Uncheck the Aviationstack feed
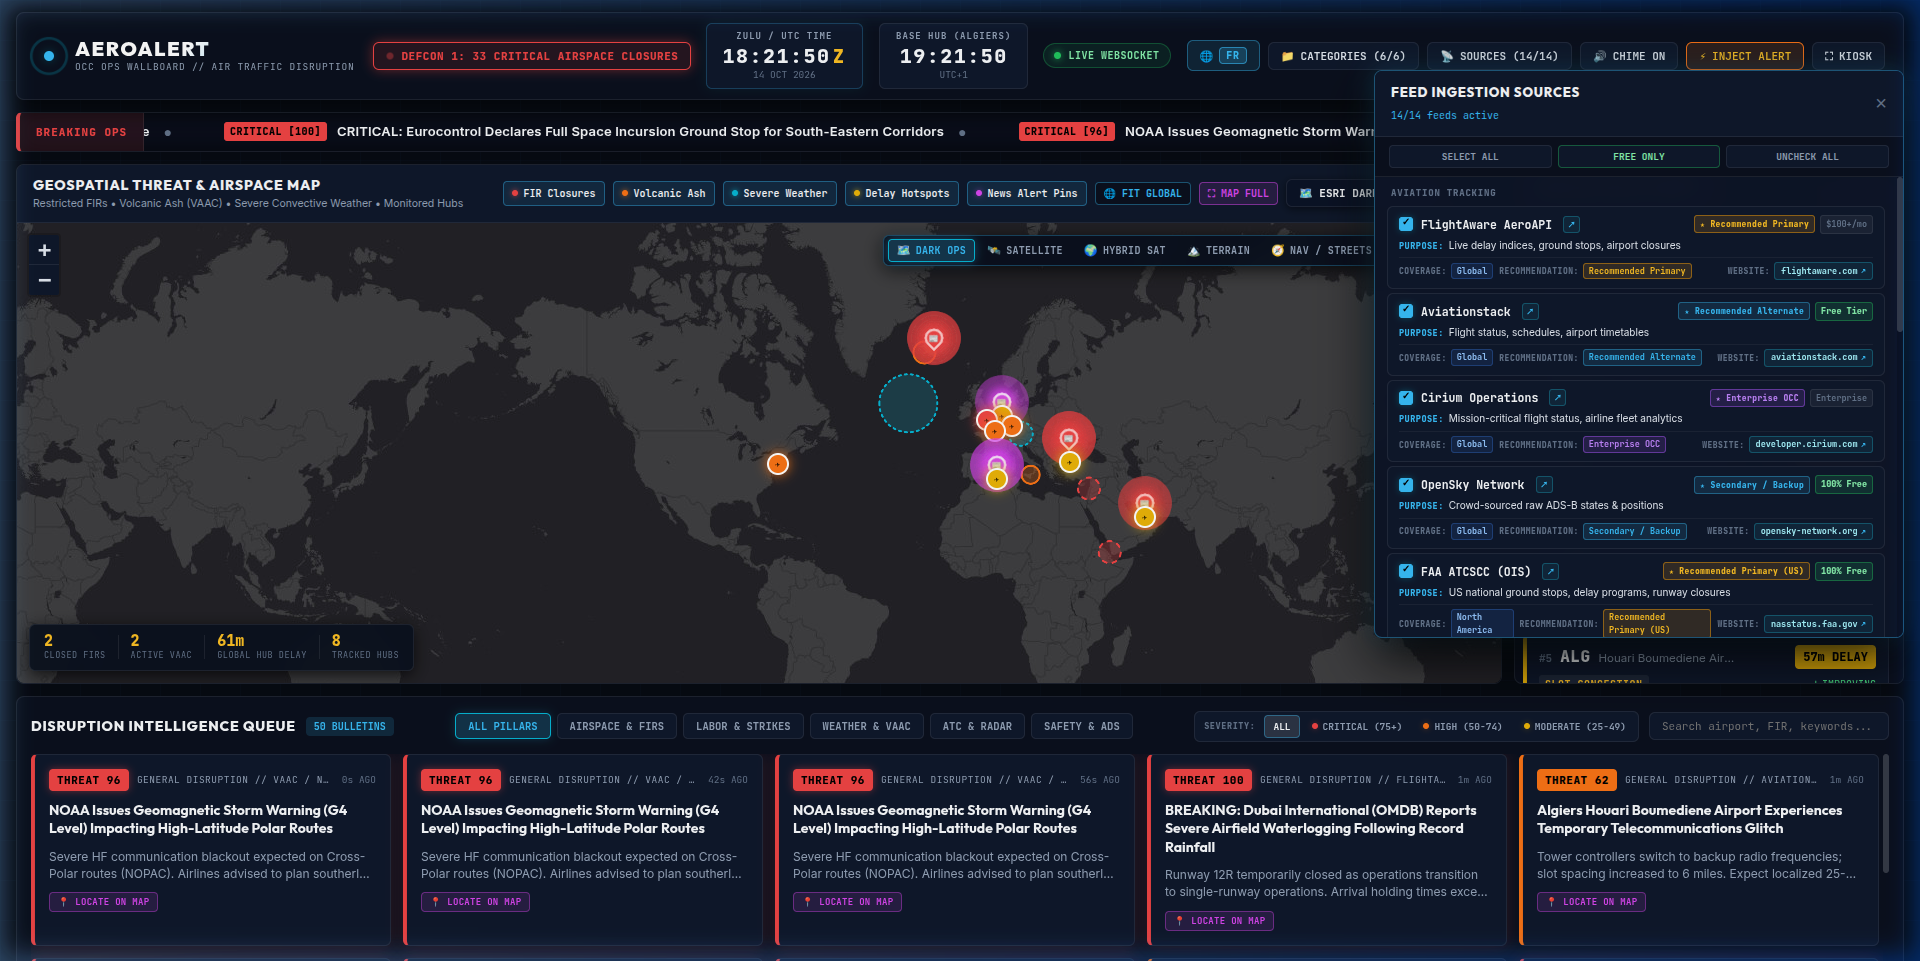 point(1406,312)
